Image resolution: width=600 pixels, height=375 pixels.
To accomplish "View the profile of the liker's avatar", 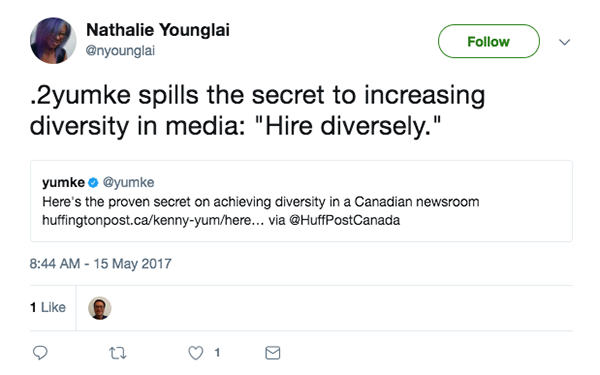I will (100, 308).
